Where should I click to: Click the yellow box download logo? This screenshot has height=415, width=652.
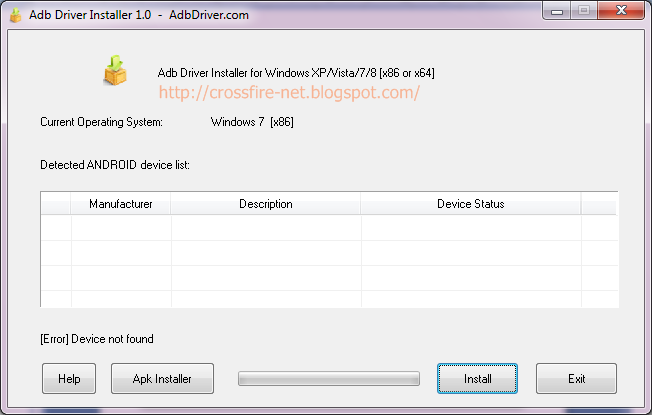coord(116,72)
